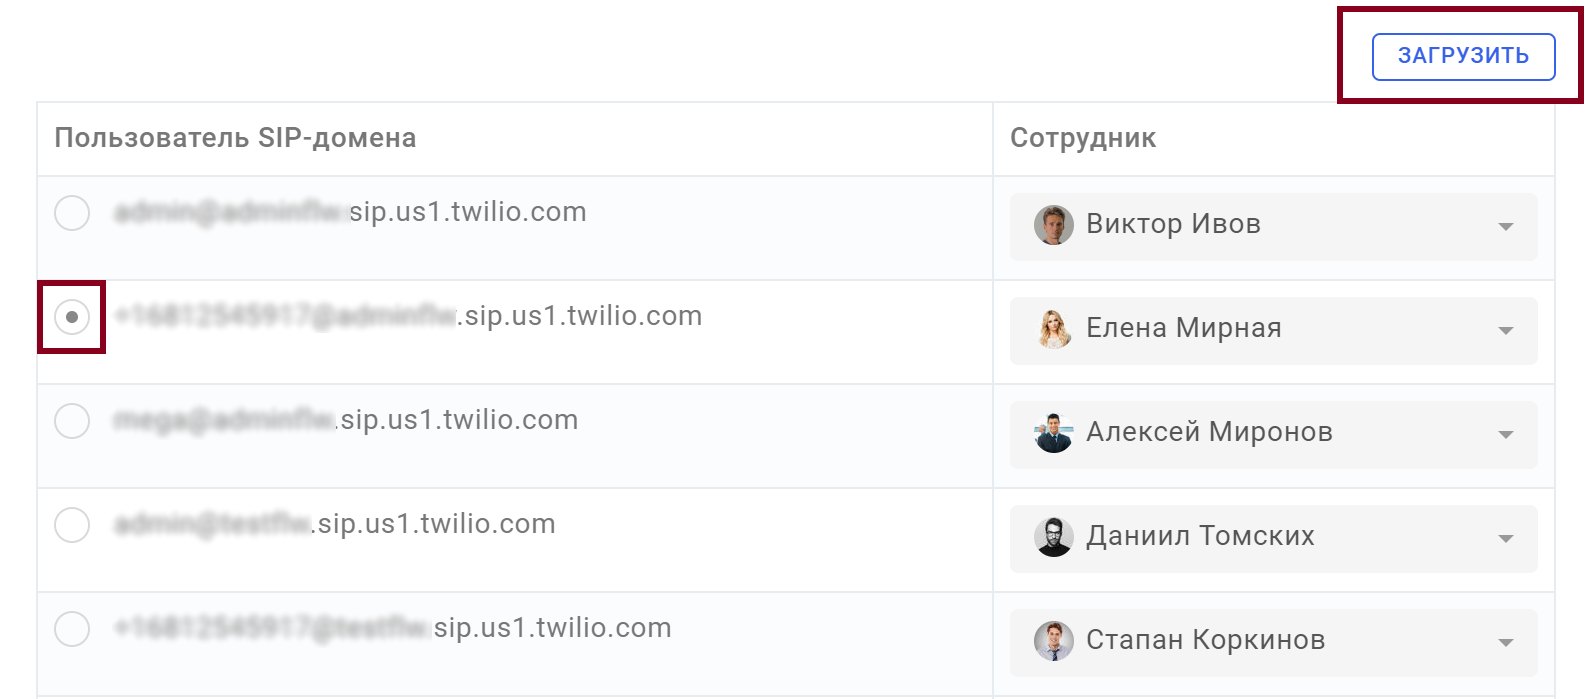Click Стапан Коркинов's avatar photo
This screenshot has height=699, width=1590.
(x=1053, y=641)
